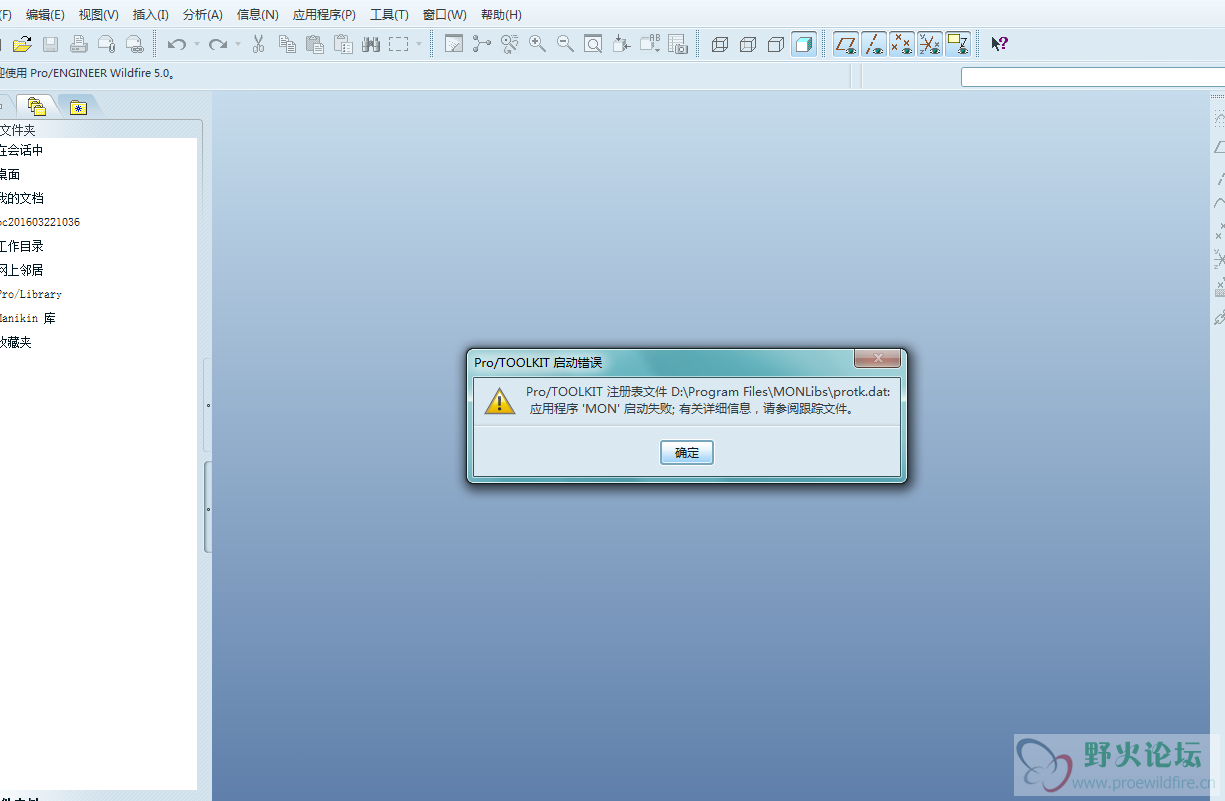Open the 视图(V) menu

click(99, 15)
